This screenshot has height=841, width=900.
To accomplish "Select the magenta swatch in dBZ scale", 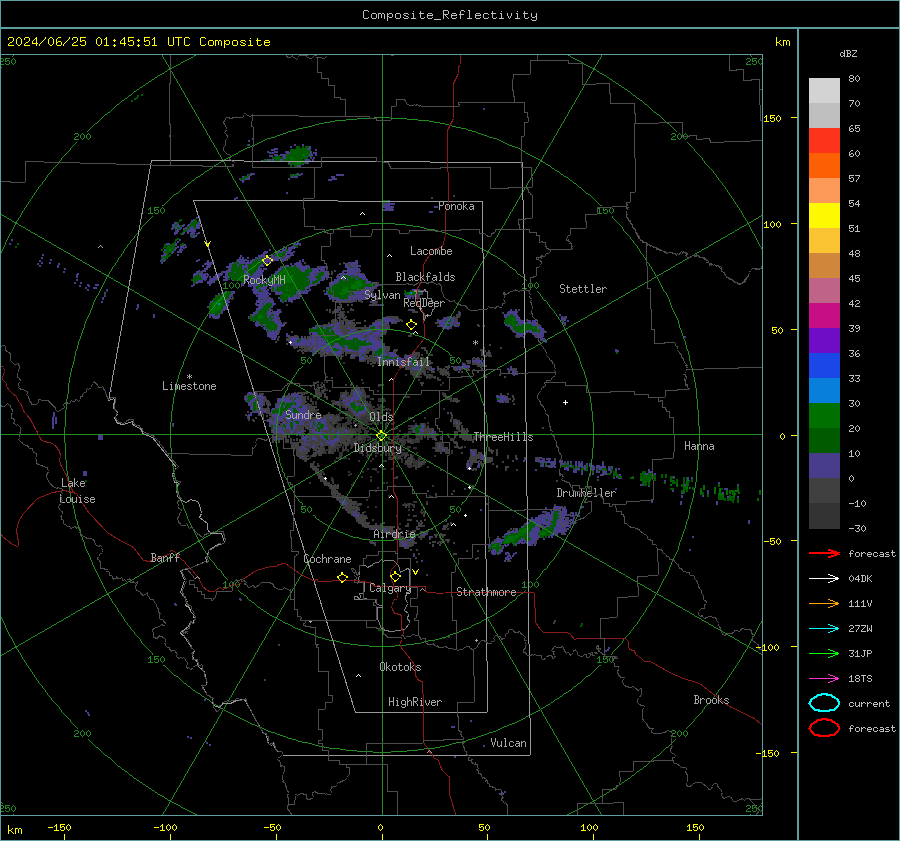I will [824, 316].
